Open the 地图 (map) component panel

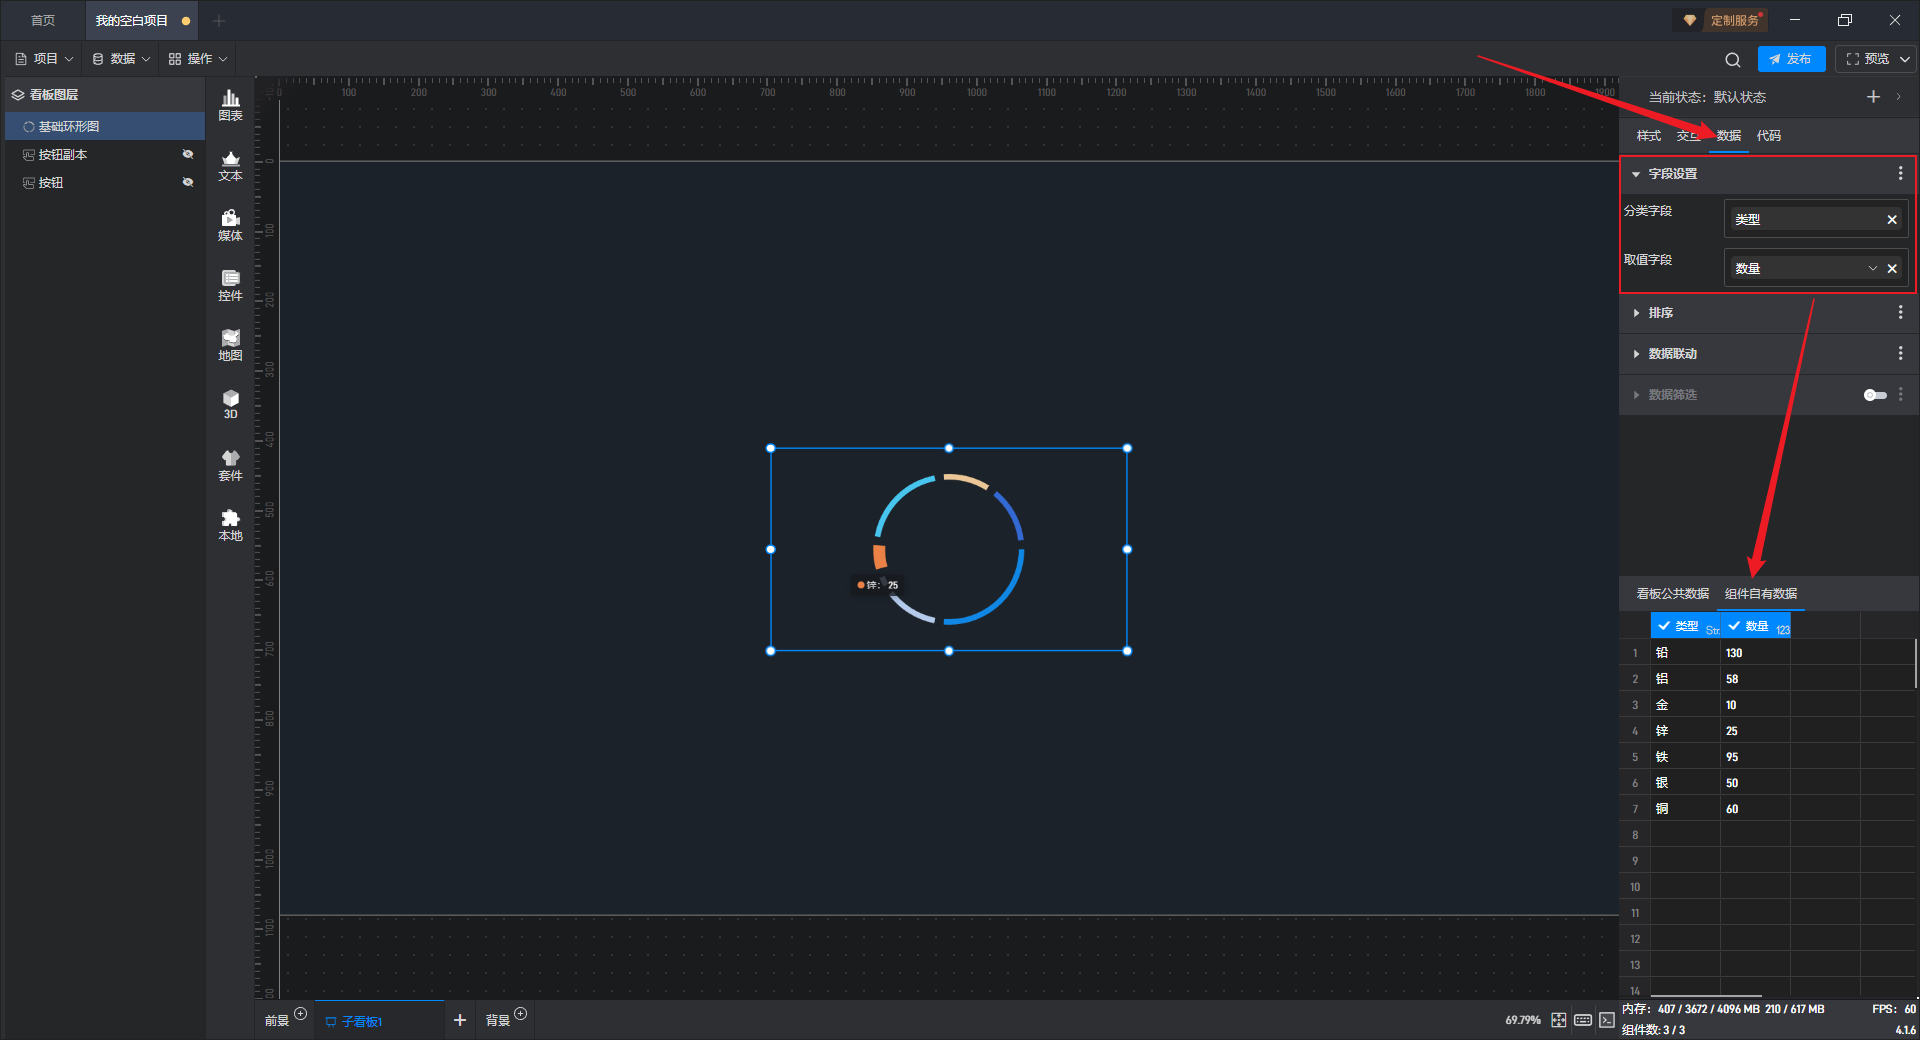coord(230,345)
